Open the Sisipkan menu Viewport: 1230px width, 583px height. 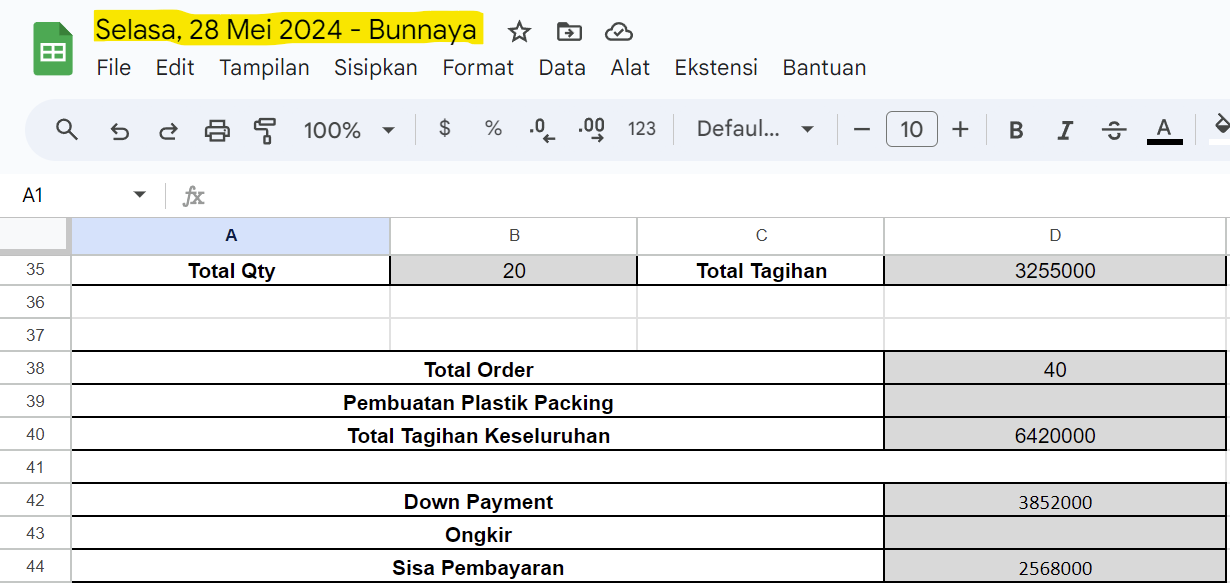[x=376, y=68]
